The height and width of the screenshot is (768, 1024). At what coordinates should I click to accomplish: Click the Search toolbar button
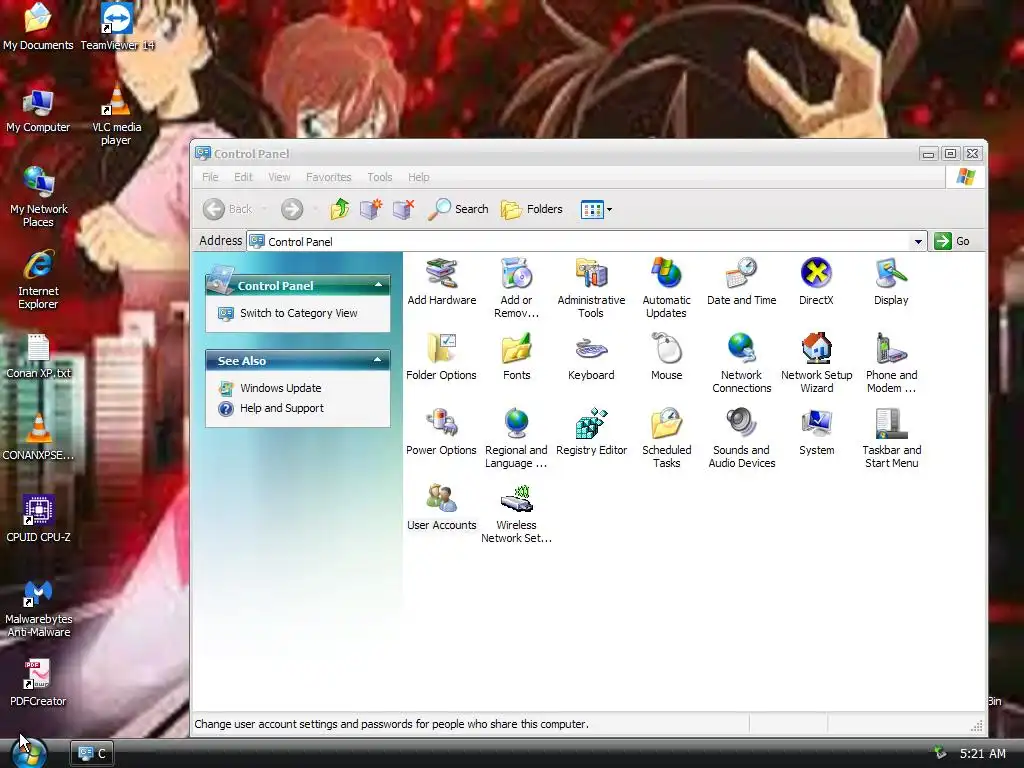click(x=458, y=209)
